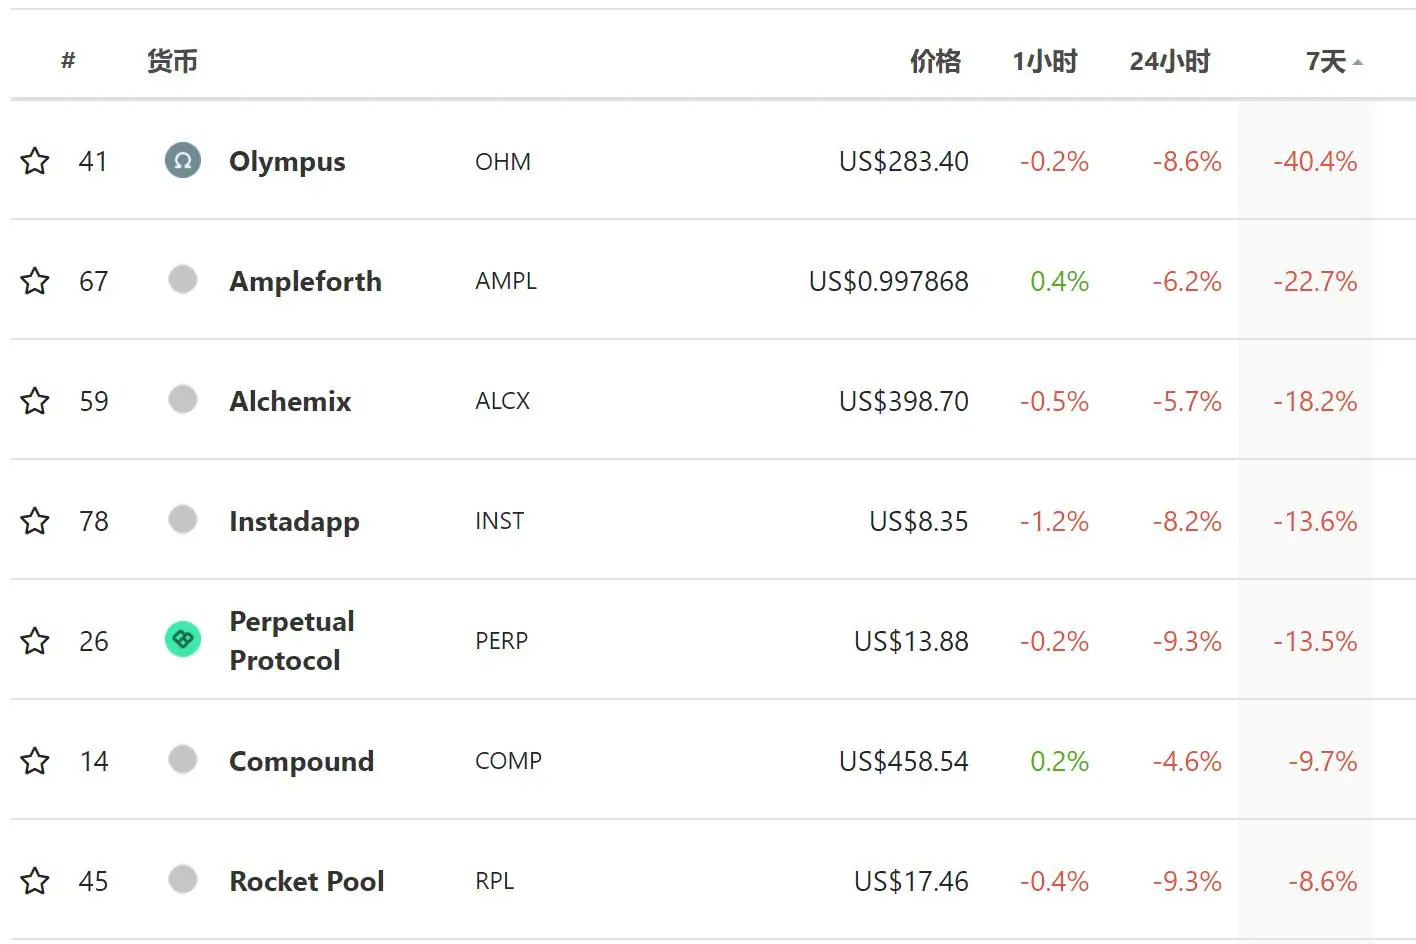Click the Compound coin logo placeholder
Screen dimensions: 1416x944
[x=183, y=759]
